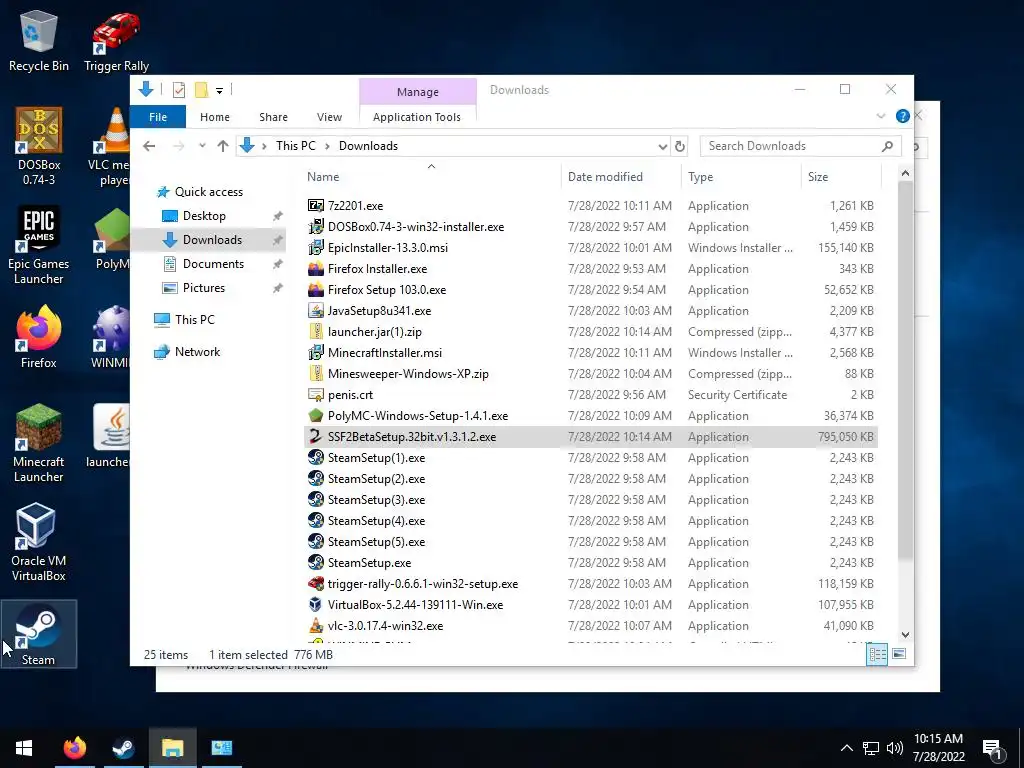This screenshot has height=768, width=1024.
Task: Click the Manage contextual tab
Action: [x=417, y=92]
